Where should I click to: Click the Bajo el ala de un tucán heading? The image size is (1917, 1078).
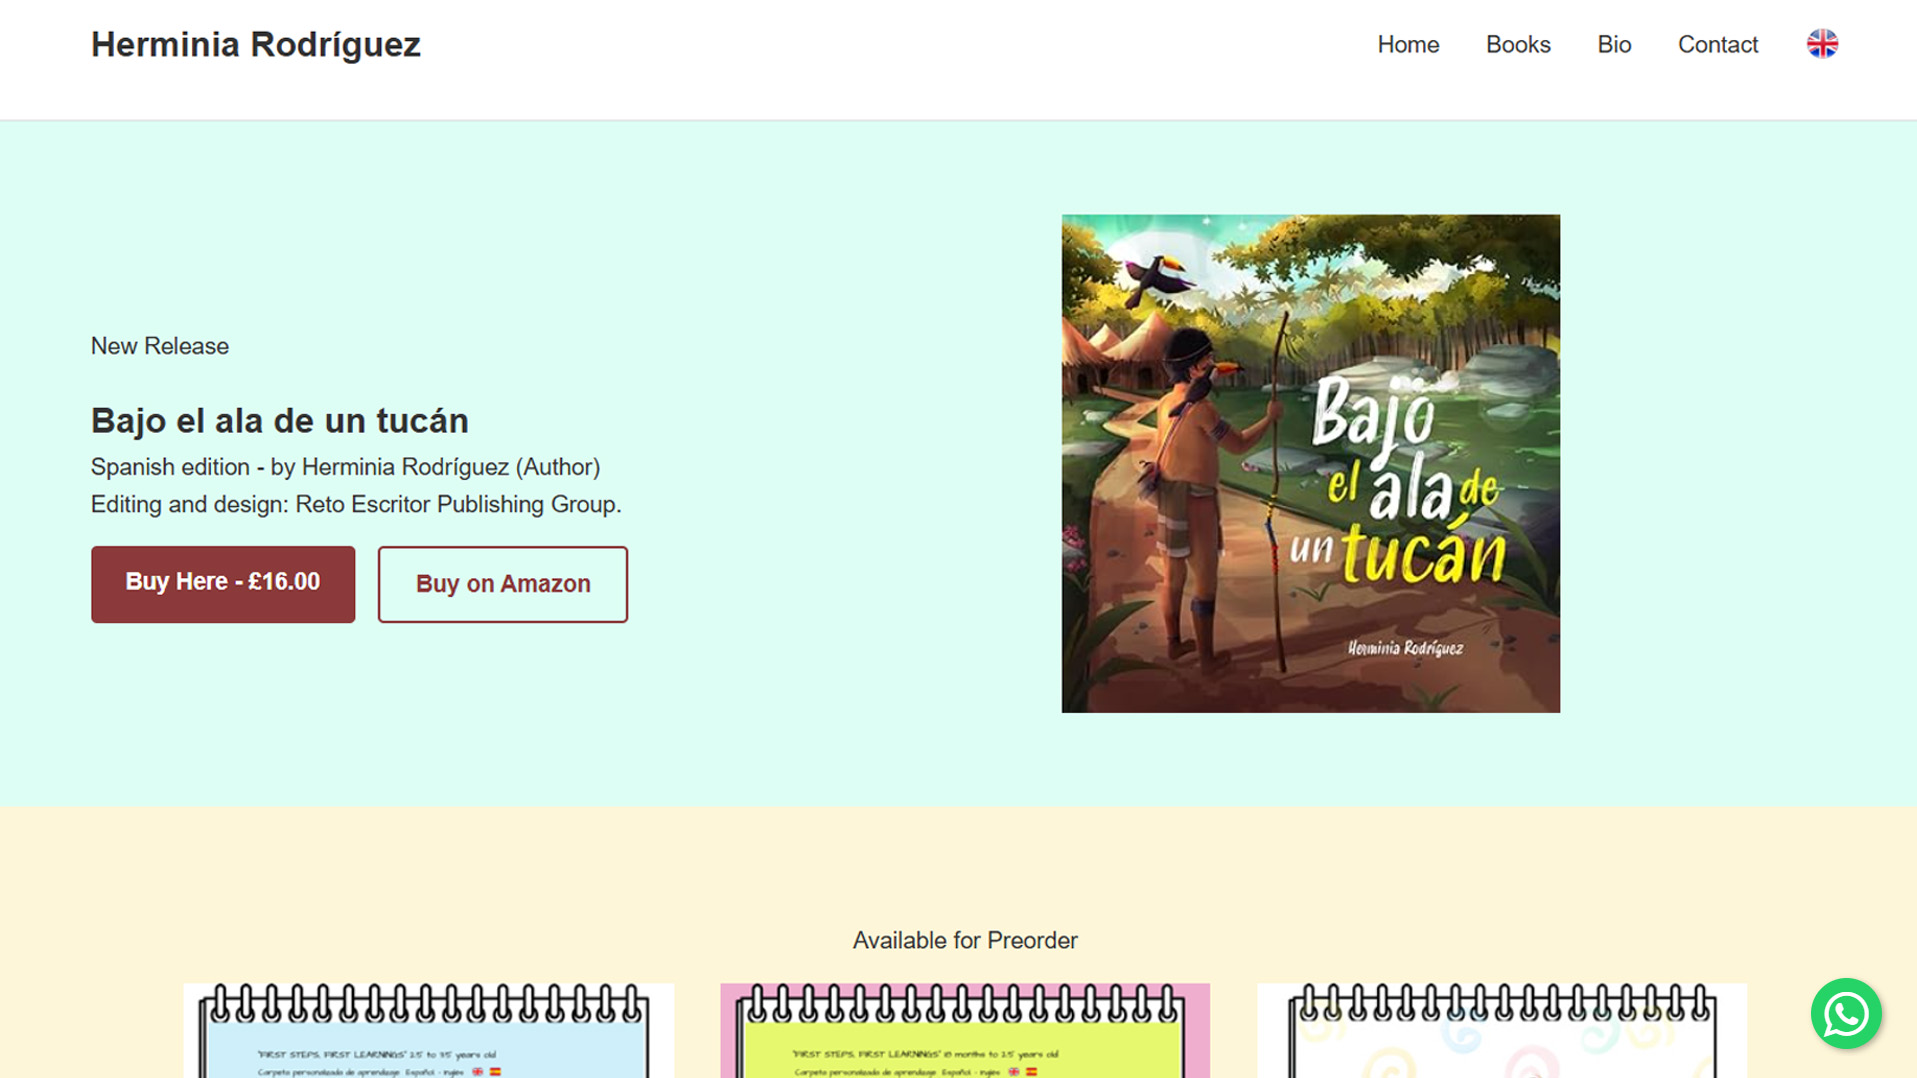(280, 421)
